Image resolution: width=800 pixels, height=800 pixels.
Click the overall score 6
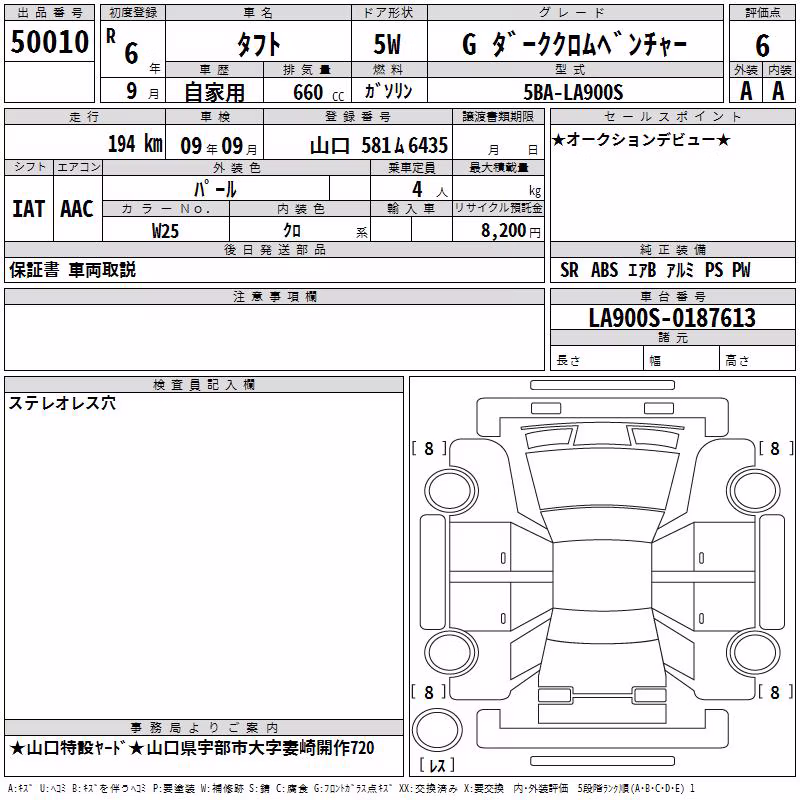762,45
